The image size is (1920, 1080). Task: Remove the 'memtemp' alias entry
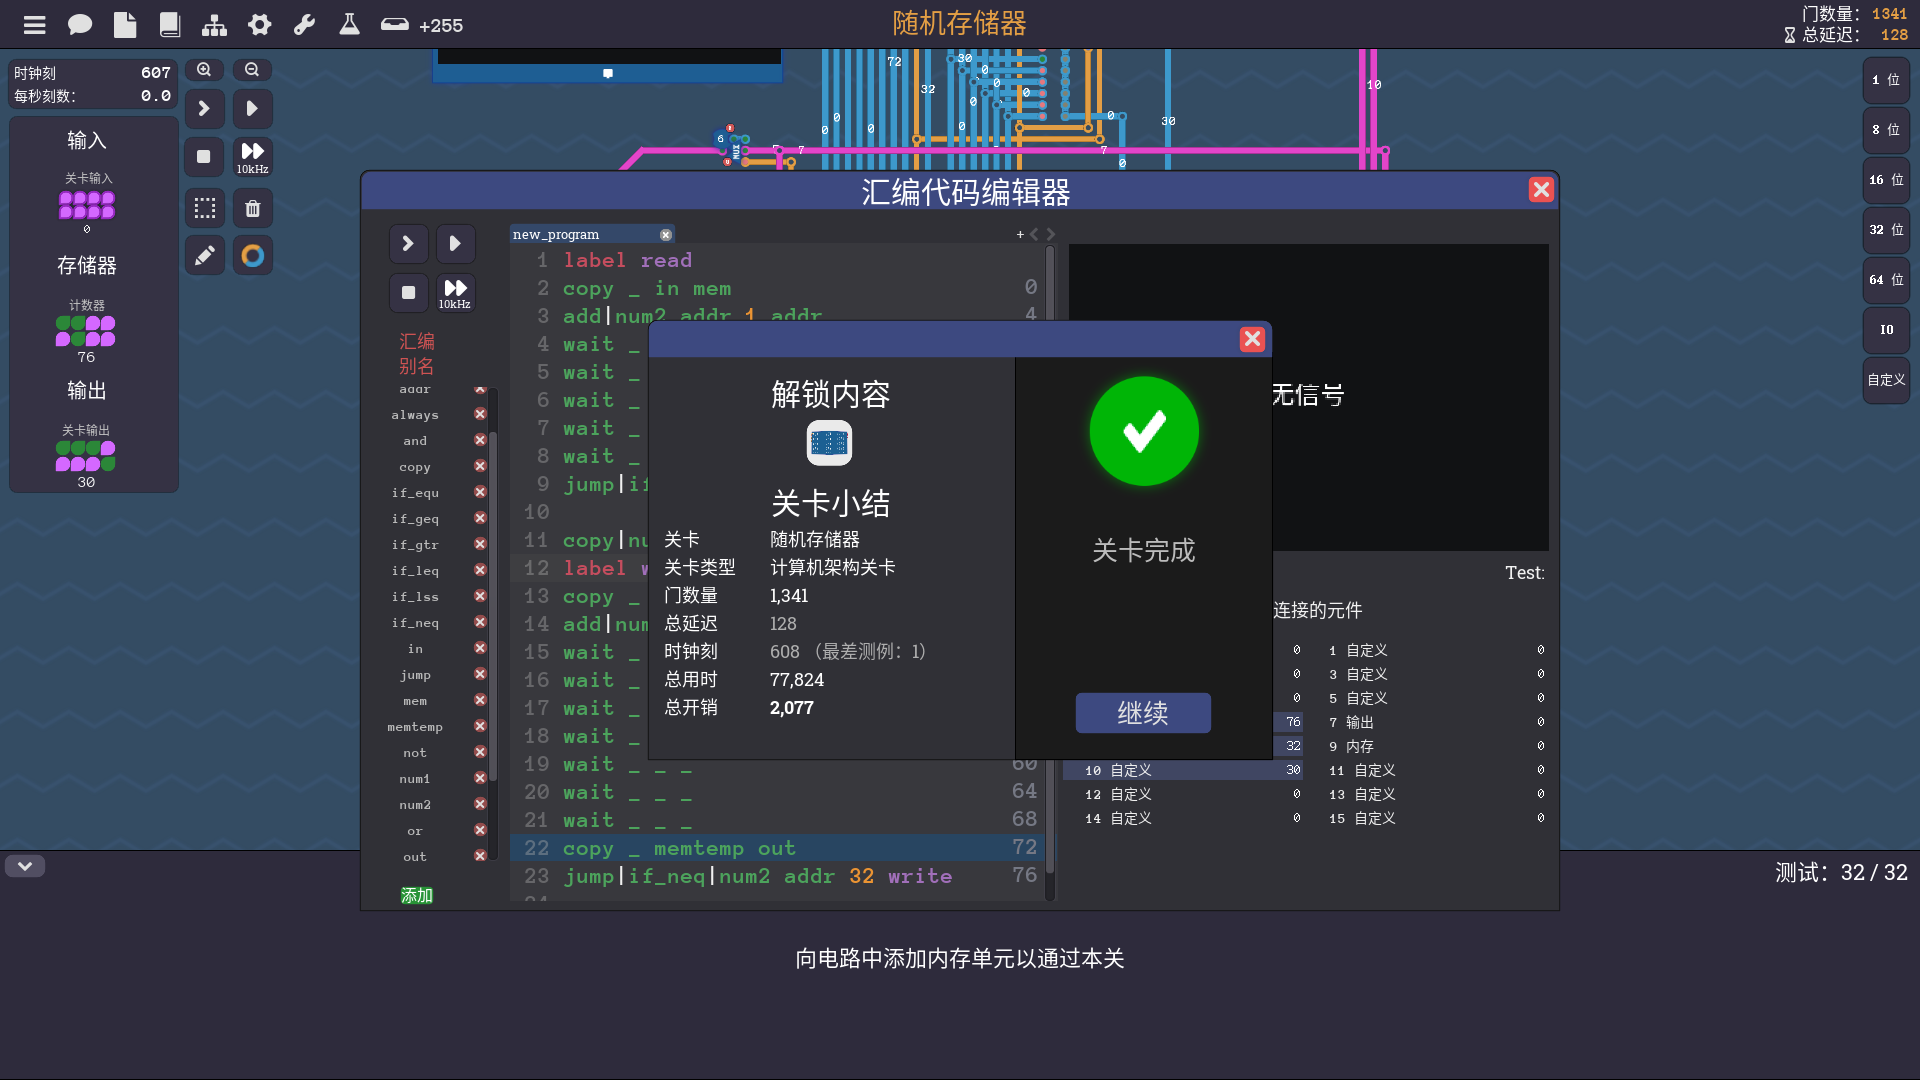[480, 726]
